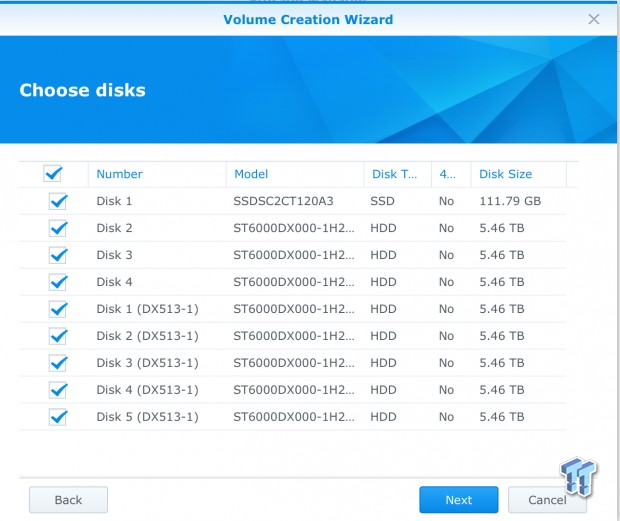Click the No value in Disk 1 row
This screenshot has height=521, width=620.
tap(446, 201)
